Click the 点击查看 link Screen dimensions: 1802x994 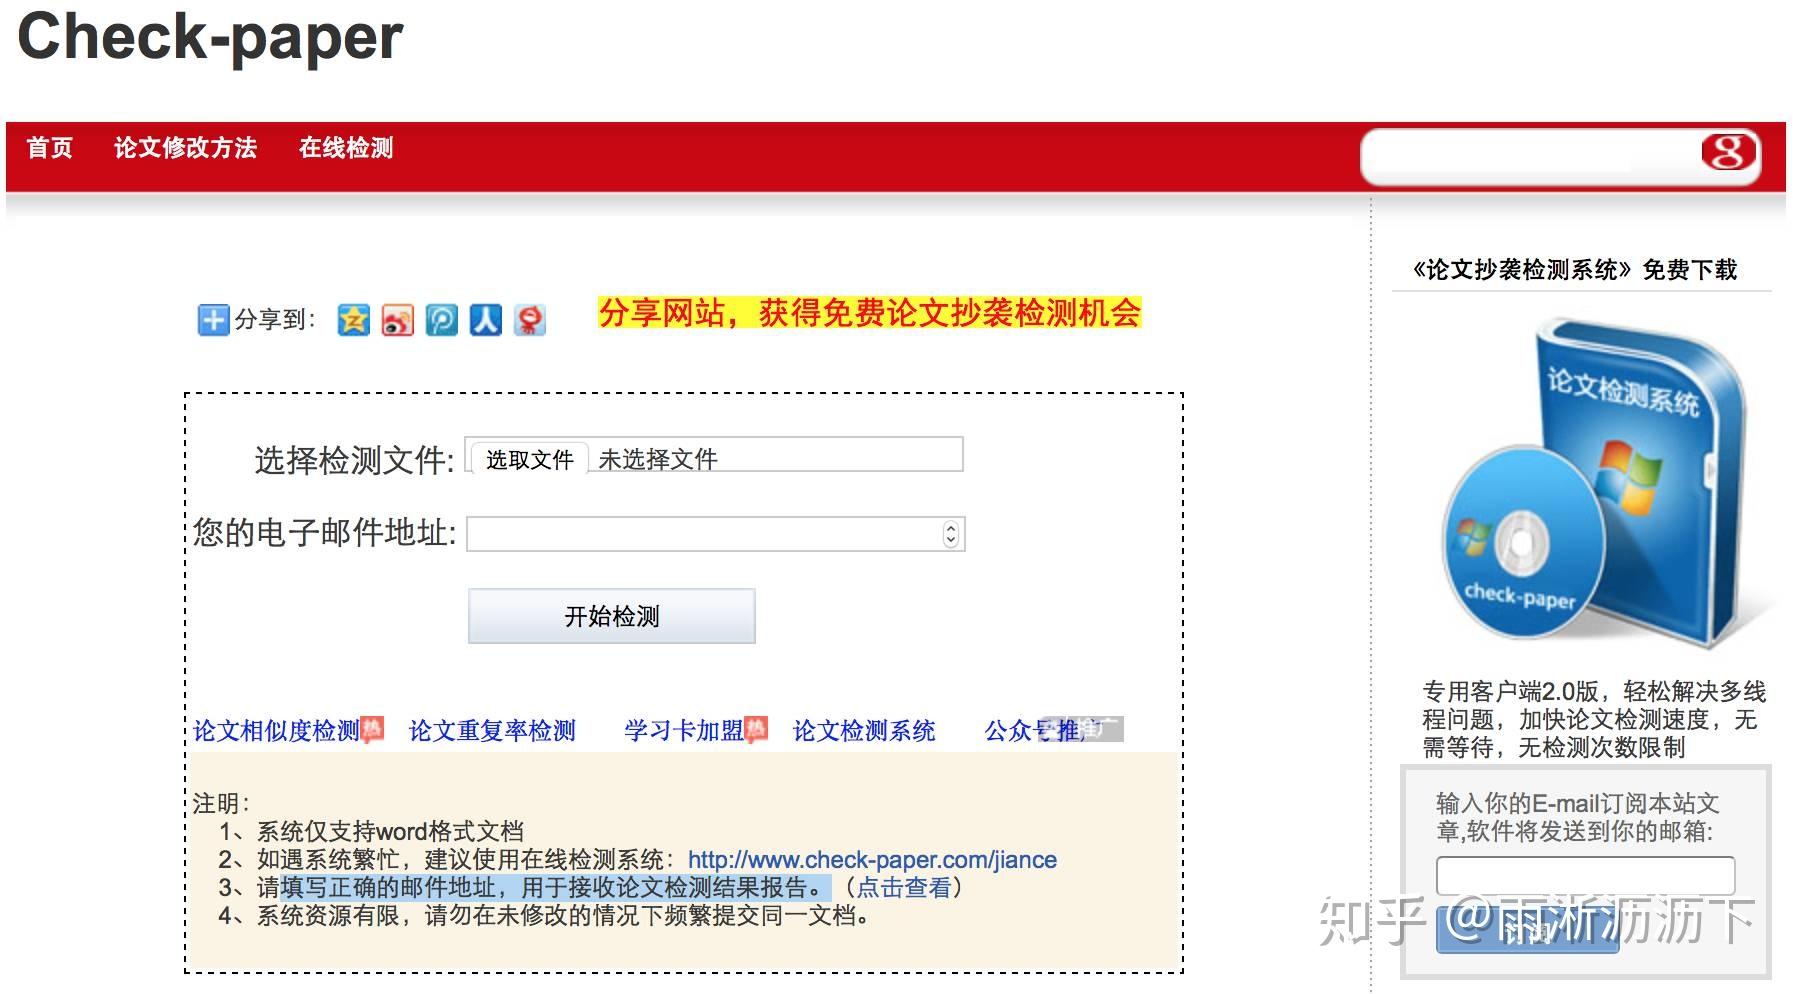(904, 887)
